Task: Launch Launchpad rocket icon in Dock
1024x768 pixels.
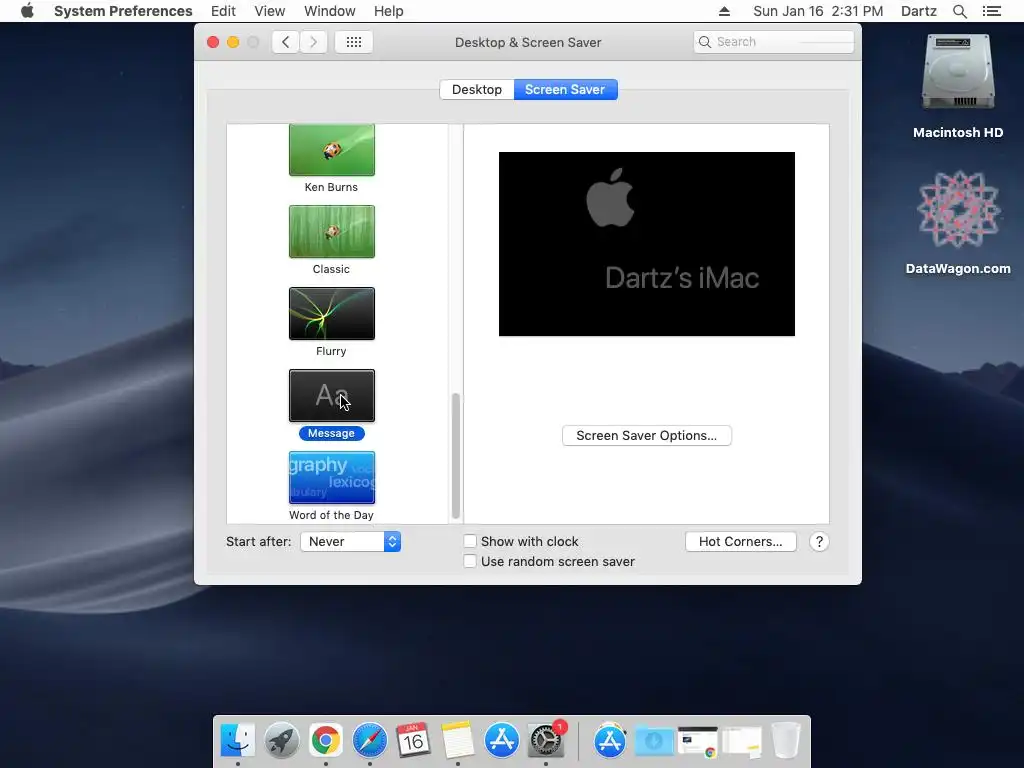Action: (x=281, y=740)
